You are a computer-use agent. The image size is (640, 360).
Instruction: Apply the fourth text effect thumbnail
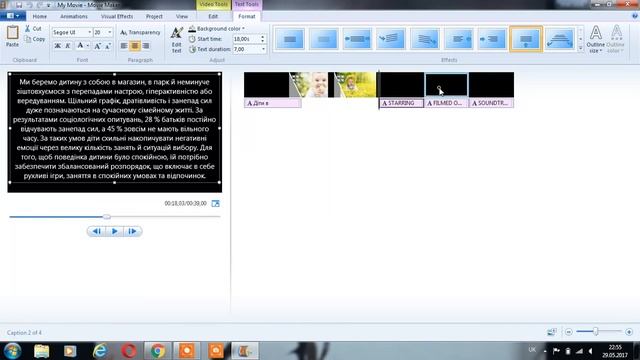point(391,39)
